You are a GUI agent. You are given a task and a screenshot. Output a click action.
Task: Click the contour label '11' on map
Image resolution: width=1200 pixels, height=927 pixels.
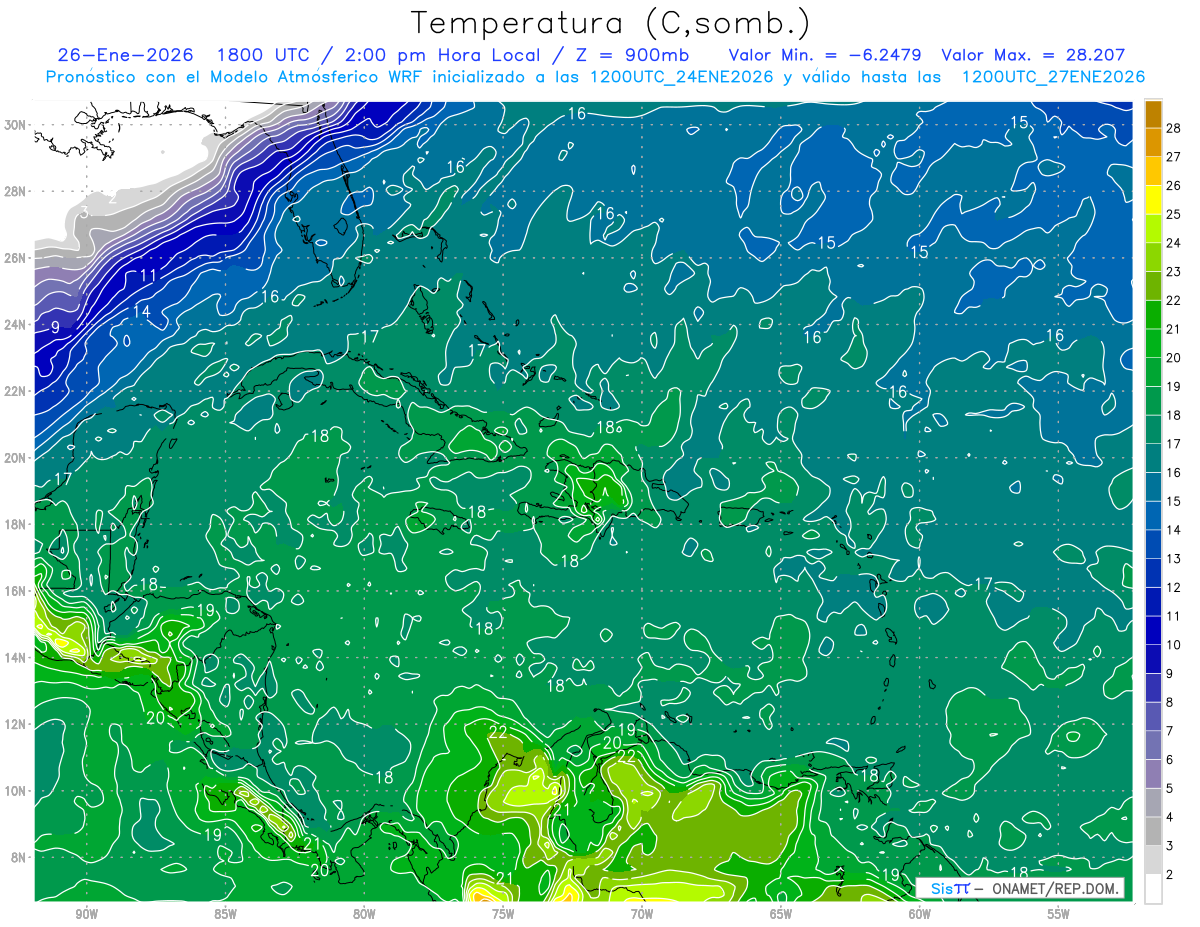click(x=148, y=275)
